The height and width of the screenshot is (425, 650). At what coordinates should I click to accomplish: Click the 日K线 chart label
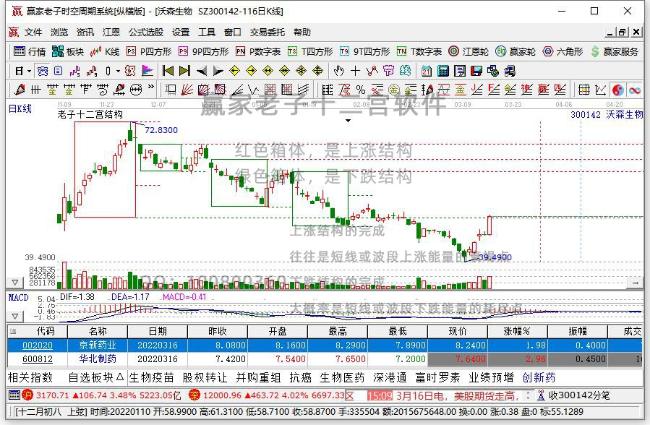coord(19,109)
